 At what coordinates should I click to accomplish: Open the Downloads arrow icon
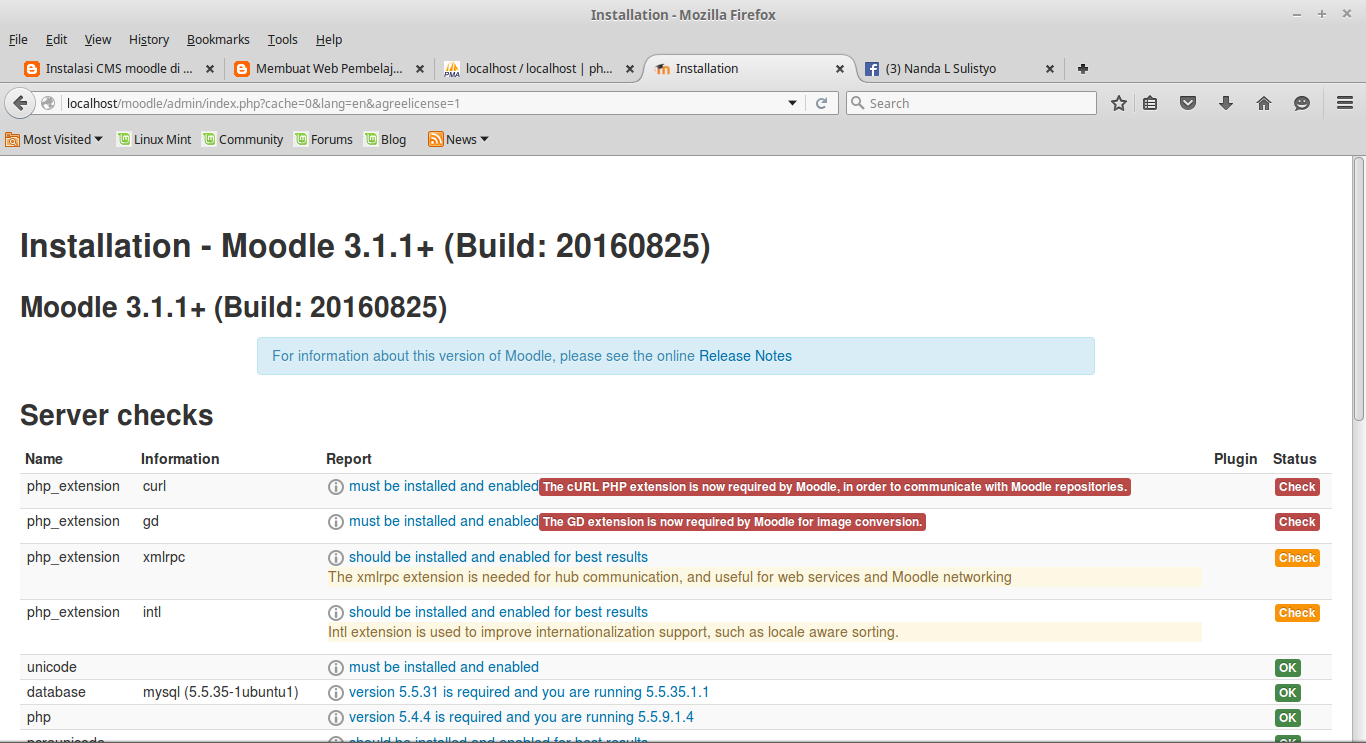[x=1226, y=103]
